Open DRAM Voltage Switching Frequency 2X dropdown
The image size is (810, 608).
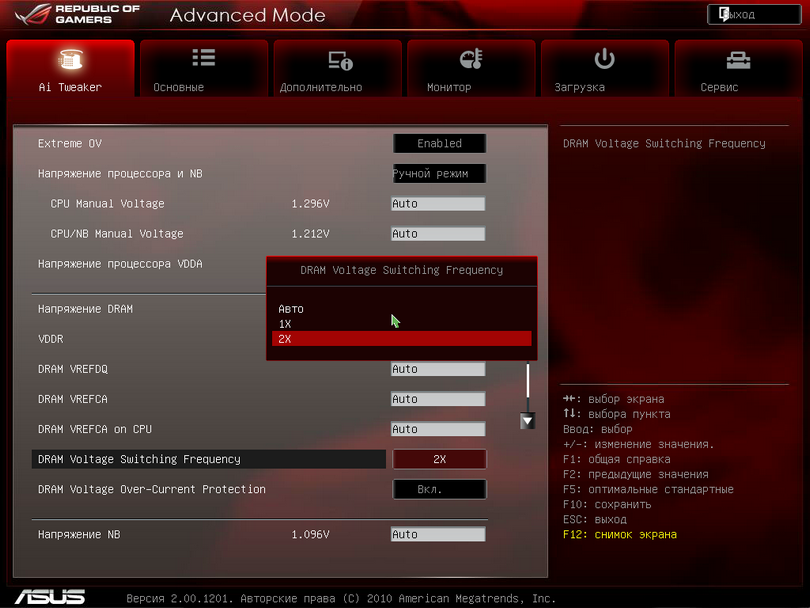pyautogui.click(x=439, y=460)
